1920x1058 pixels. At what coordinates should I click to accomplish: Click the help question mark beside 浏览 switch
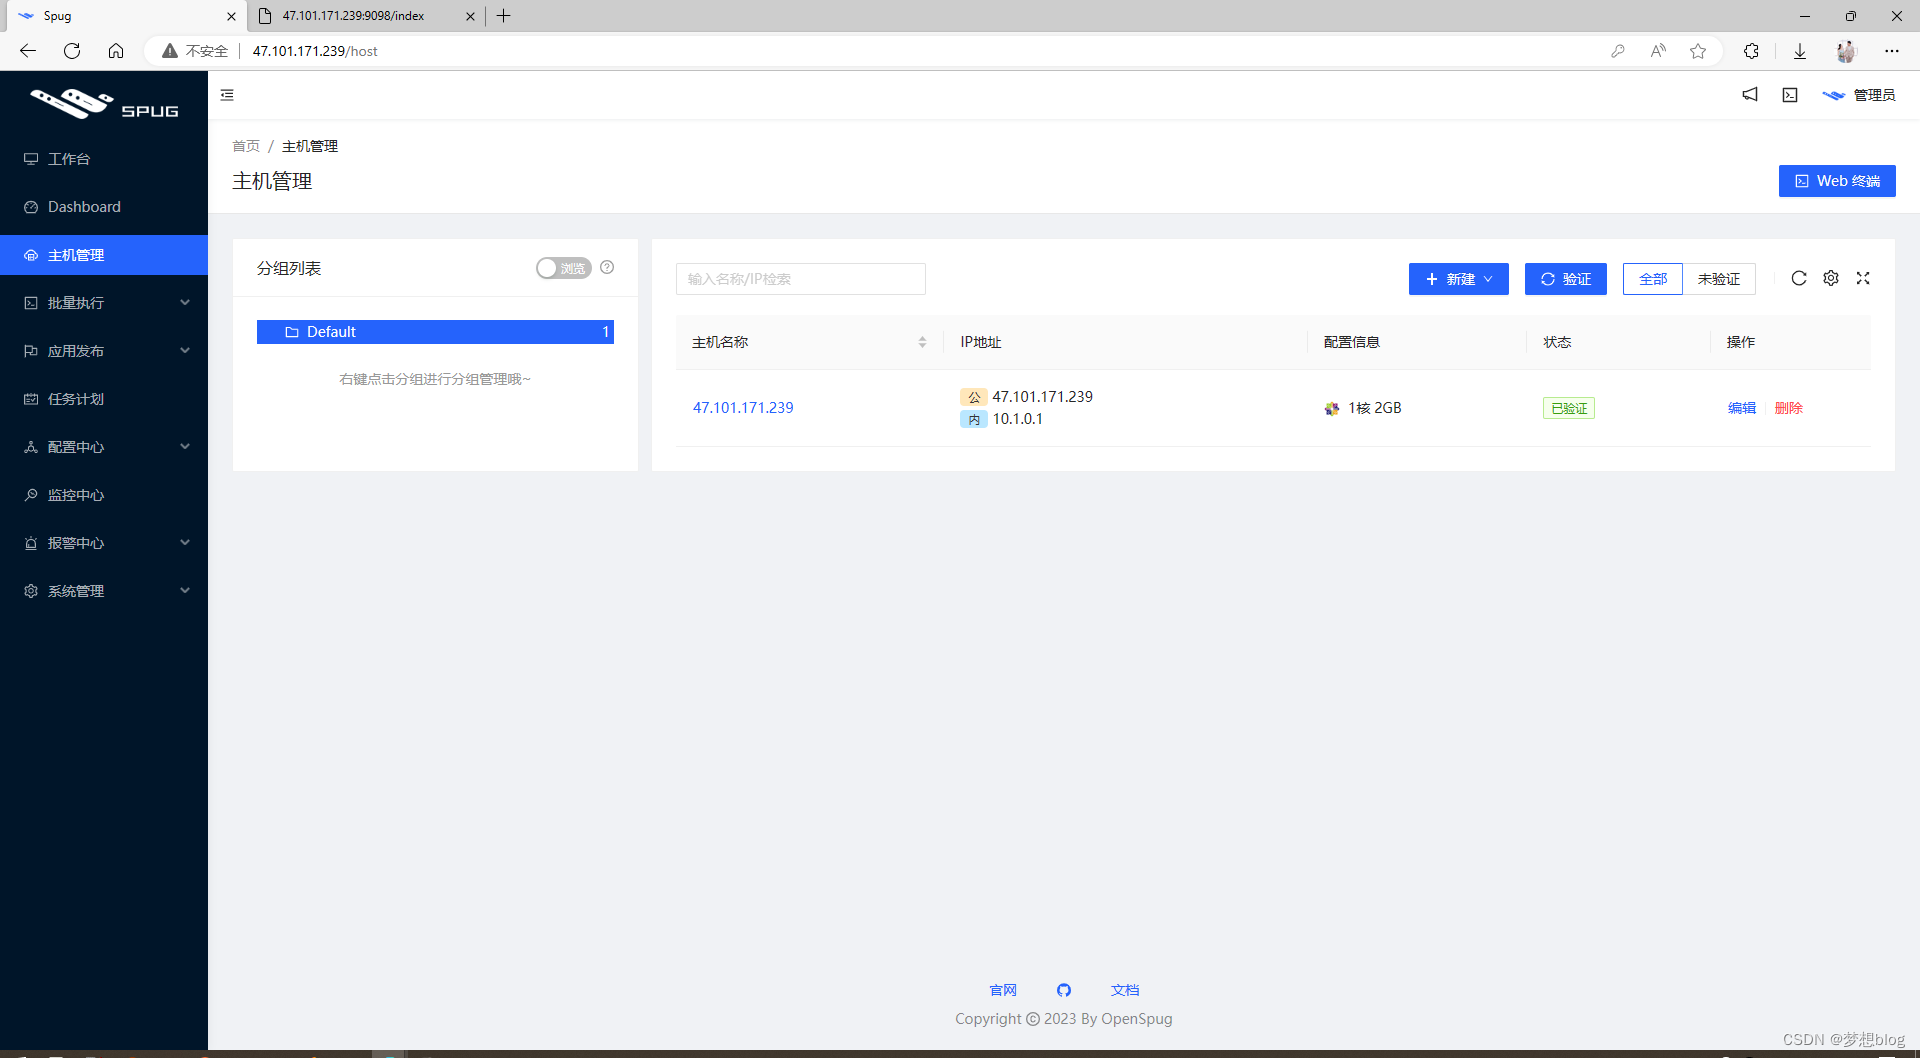click(x=607, y=267)
